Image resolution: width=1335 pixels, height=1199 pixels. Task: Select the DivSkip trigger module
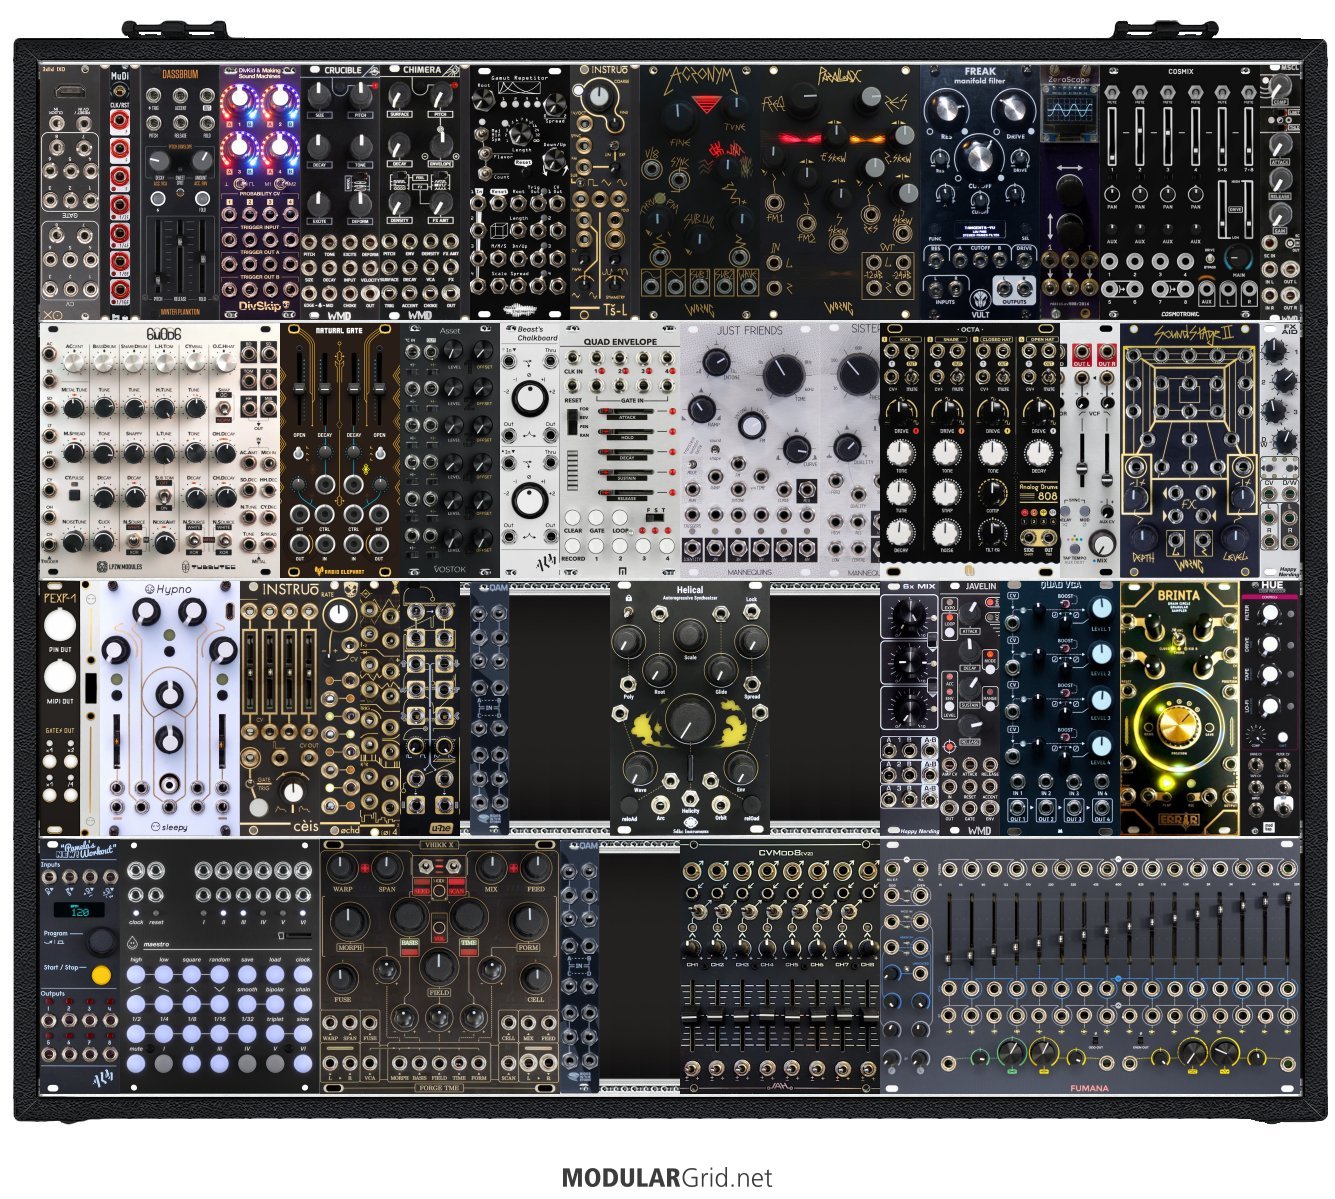pyautogui.click(x=260, y=191)
